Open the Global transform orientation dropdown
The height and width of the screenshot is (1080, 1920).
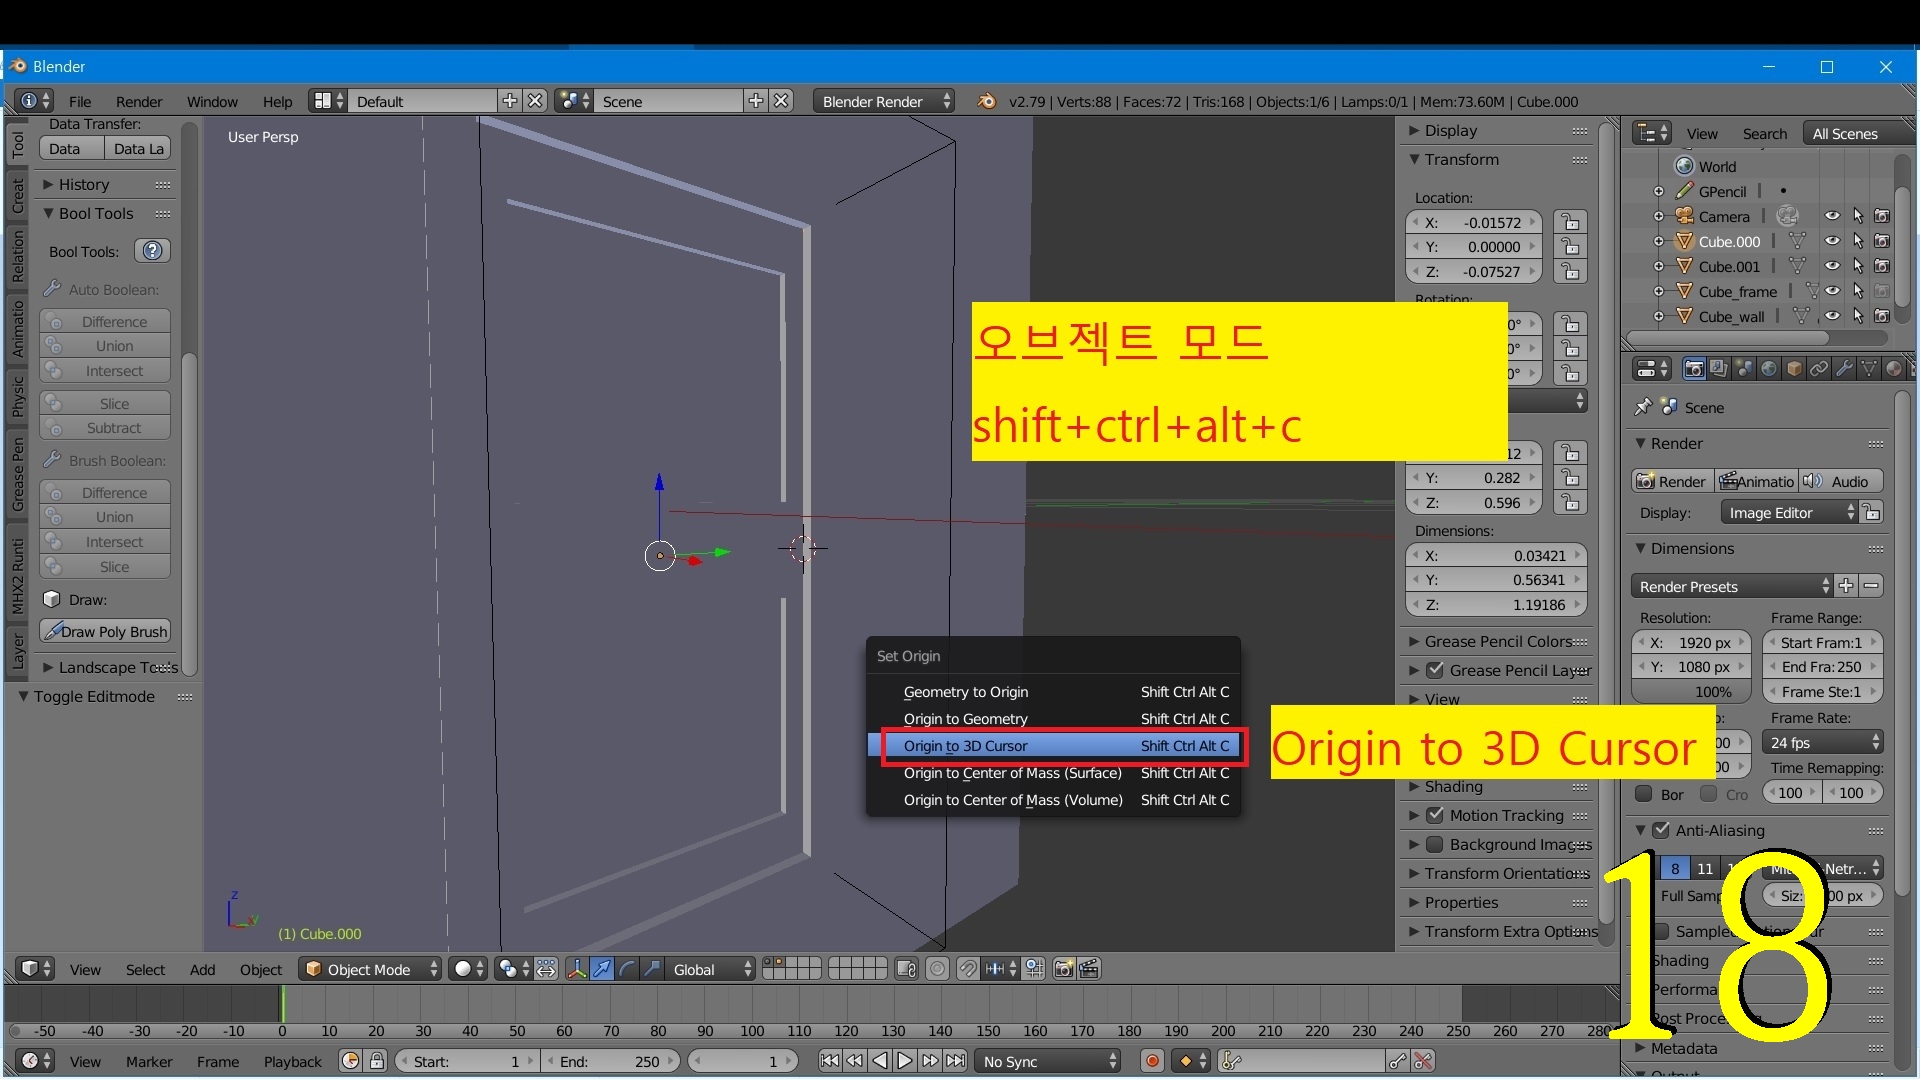click(712, 969)
